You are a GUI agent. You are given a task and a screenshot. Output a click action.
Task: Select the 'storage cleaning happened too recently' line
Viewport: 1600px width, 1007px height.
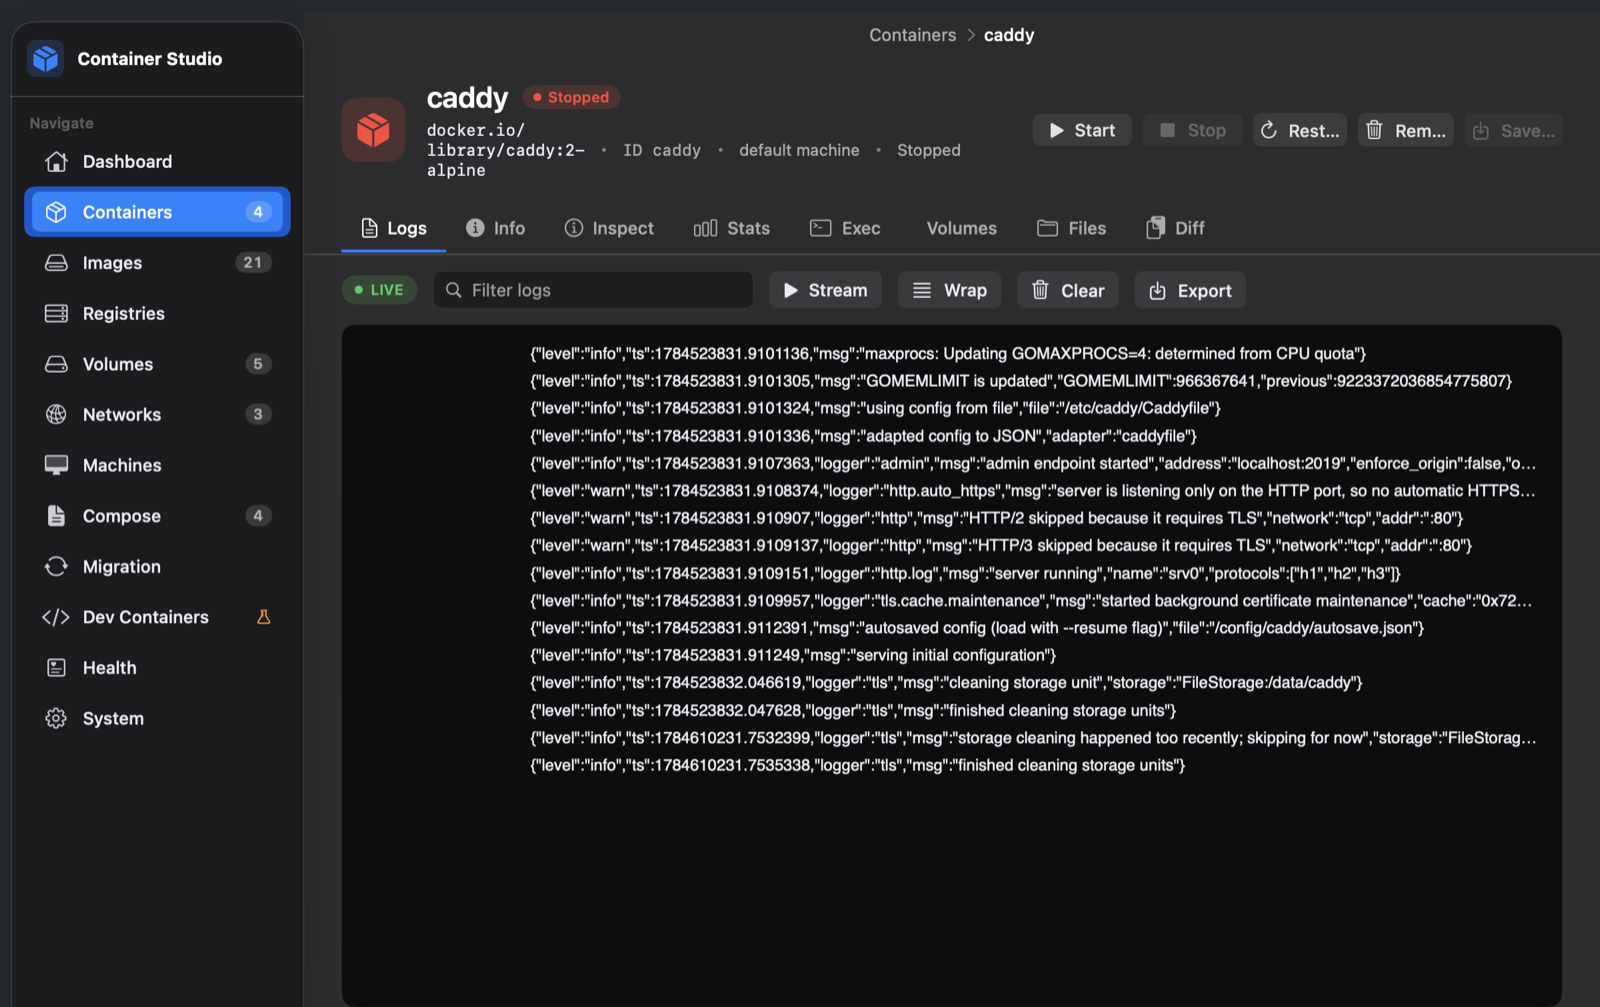1033,738
